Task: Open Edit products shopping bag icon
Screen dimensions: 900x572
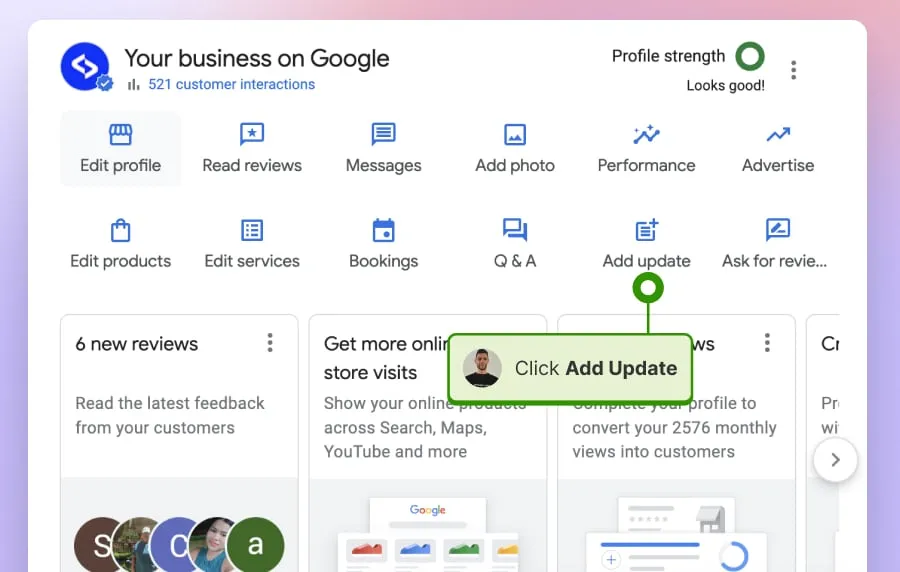Action: 121,230
